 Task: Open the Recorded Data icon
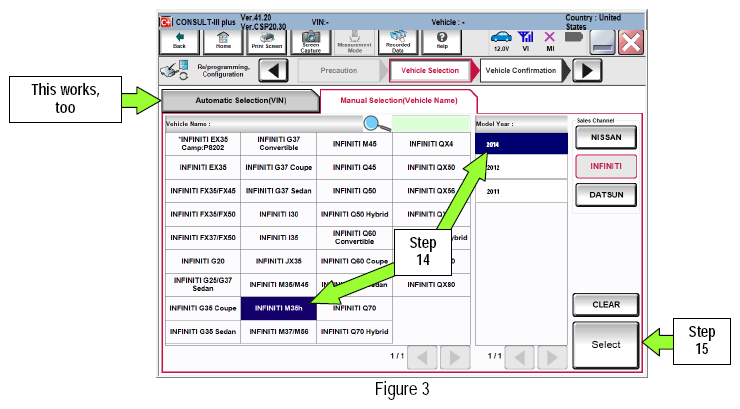(398, 42)
